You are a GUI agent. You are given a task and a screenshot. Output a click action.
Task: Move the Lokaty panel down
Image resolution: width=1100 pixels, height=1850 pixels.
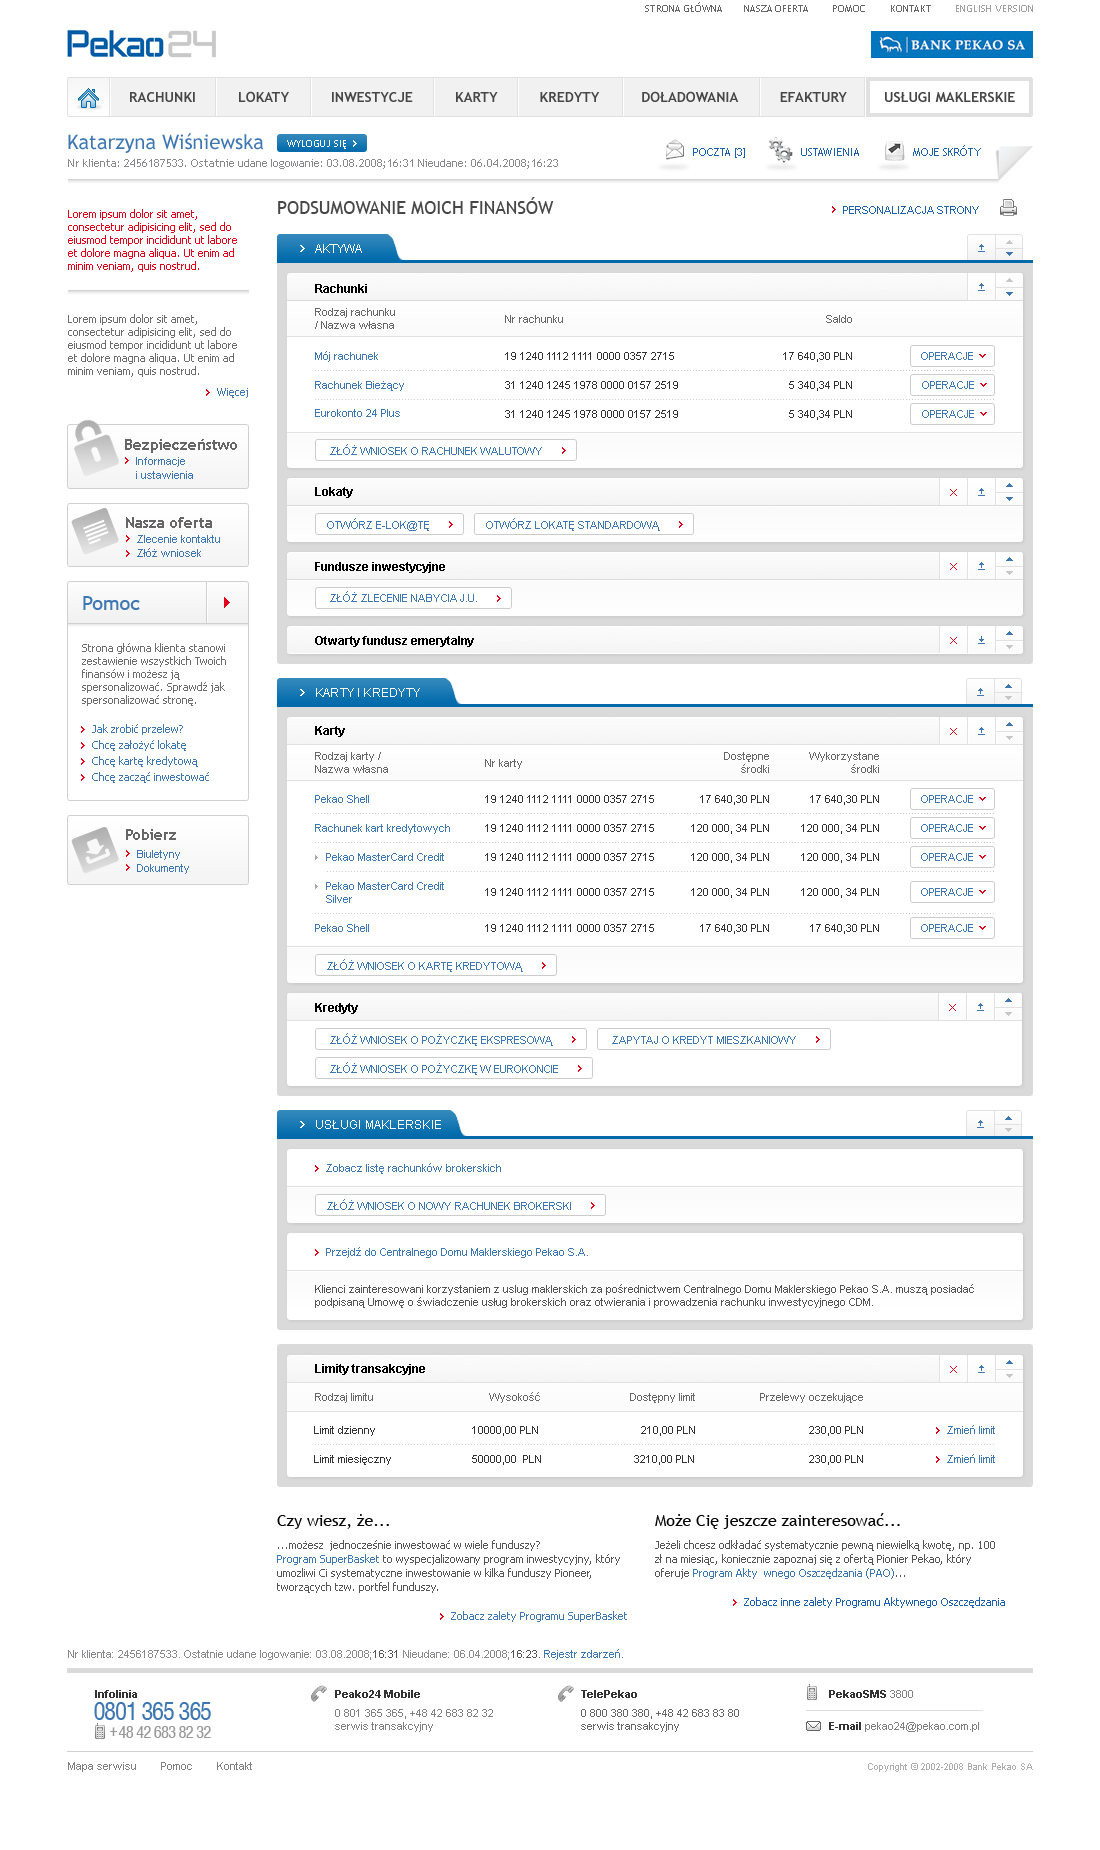(1009, 498)
